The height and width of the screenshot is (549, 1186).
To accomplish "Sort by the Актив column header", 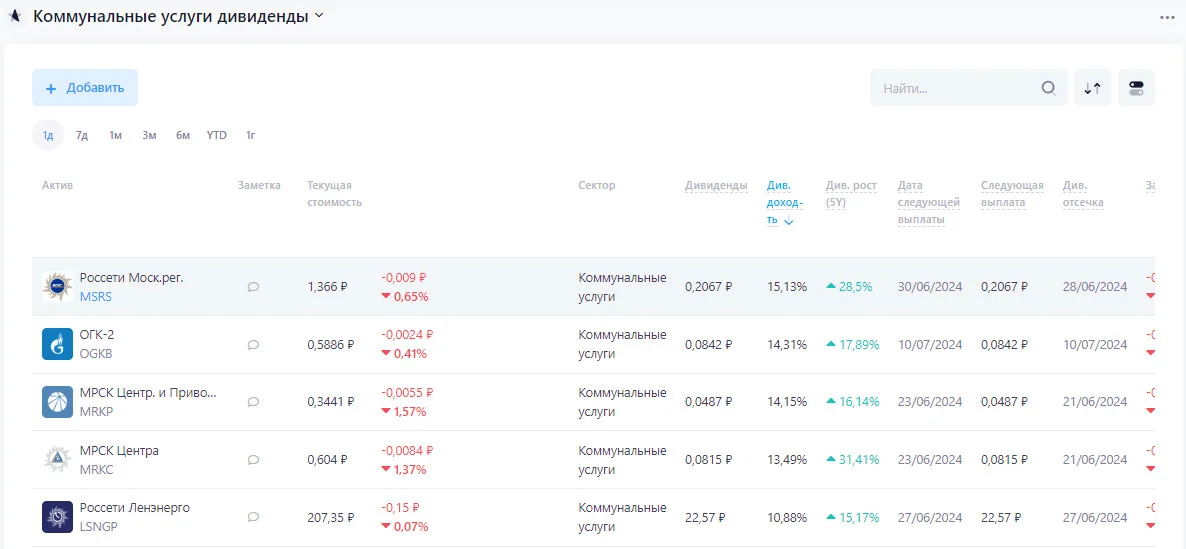I will coord(57,185).
